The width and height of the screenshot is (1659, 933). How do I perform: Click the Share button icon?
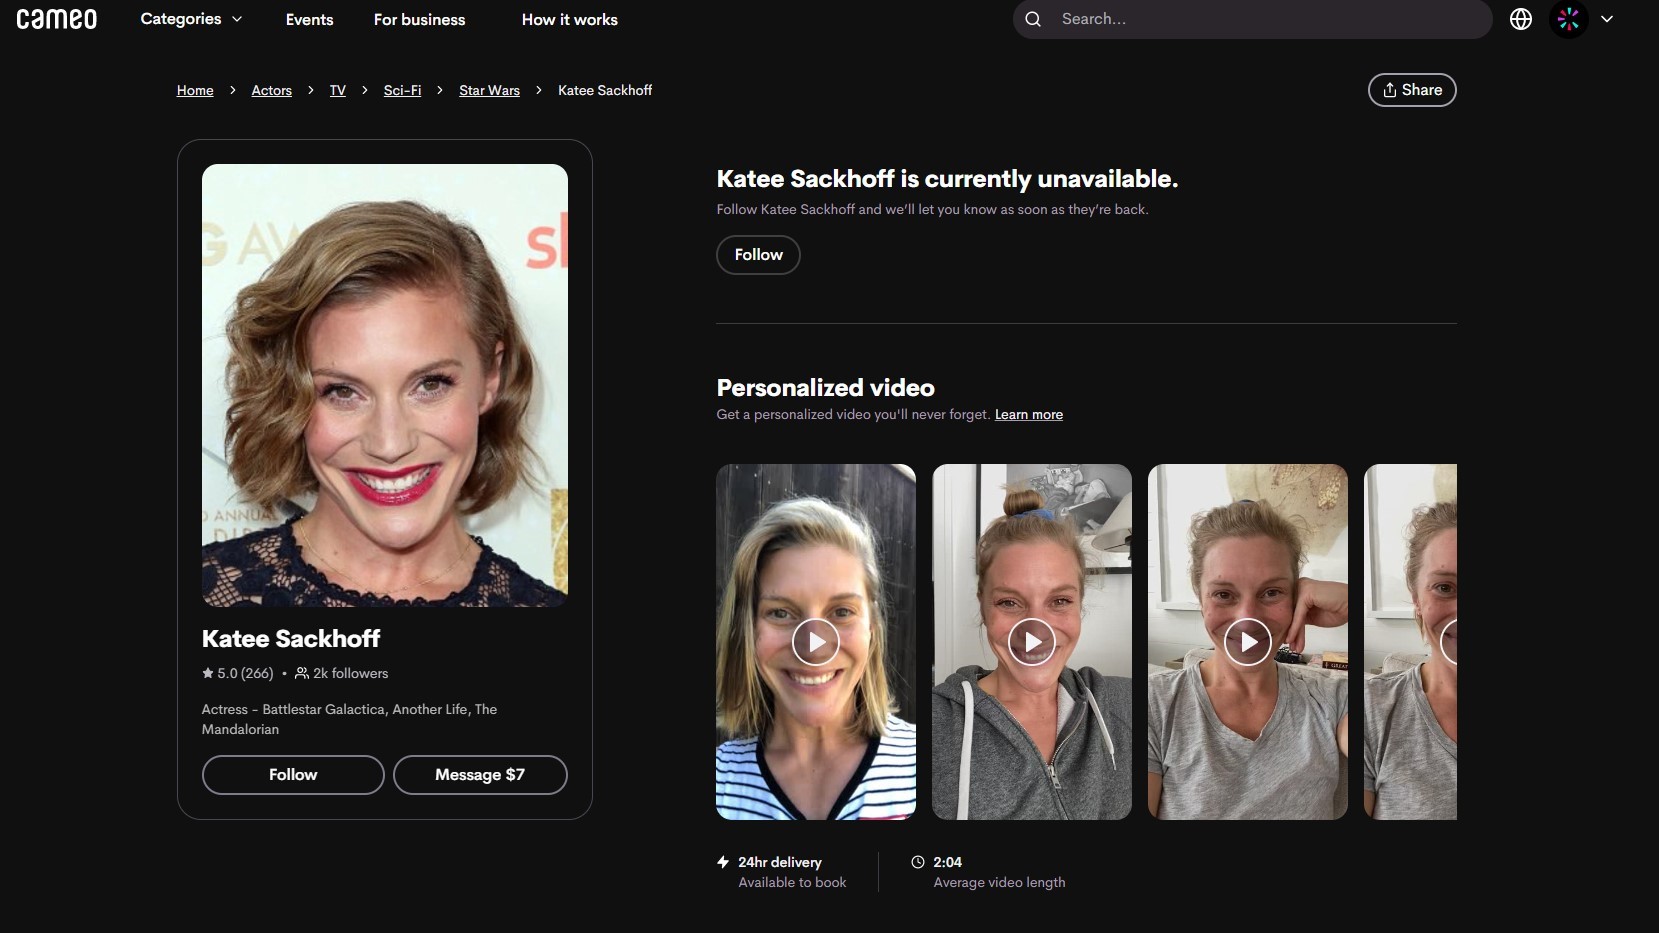coord(1389,90)
